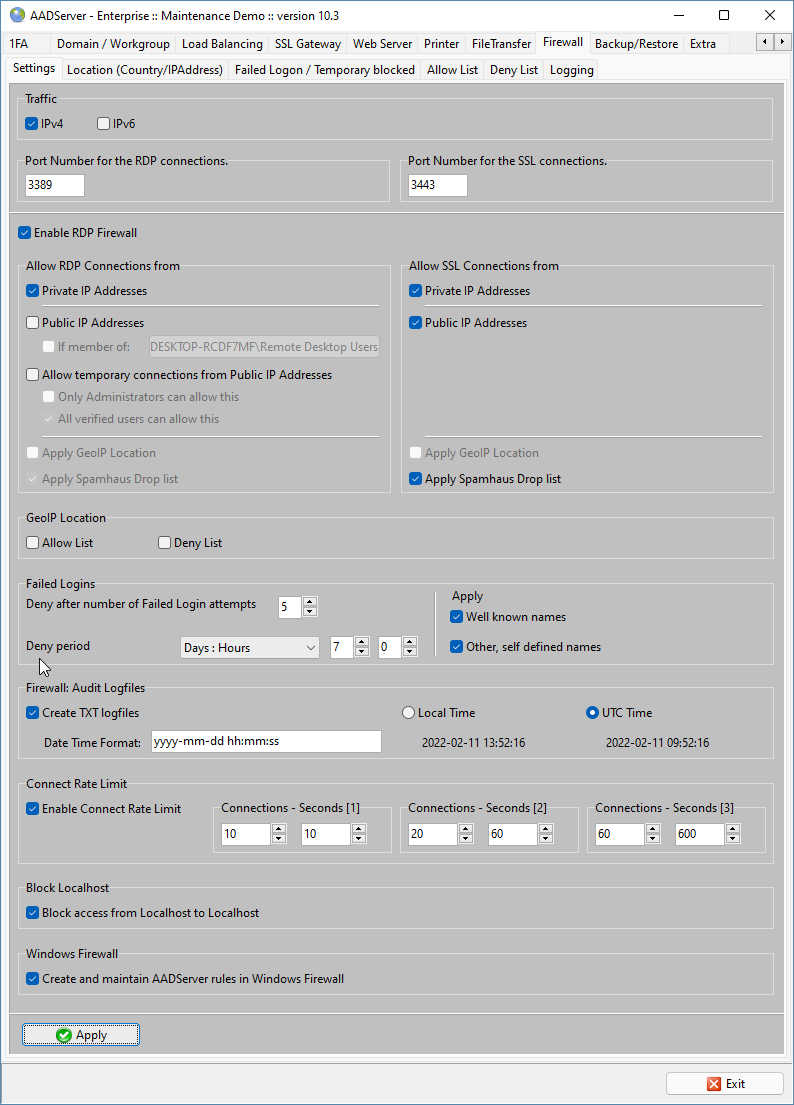Toggle Enable RDP Firewall checkbox
This screenshot has height=1105, width=794.
tap(25, 233)
